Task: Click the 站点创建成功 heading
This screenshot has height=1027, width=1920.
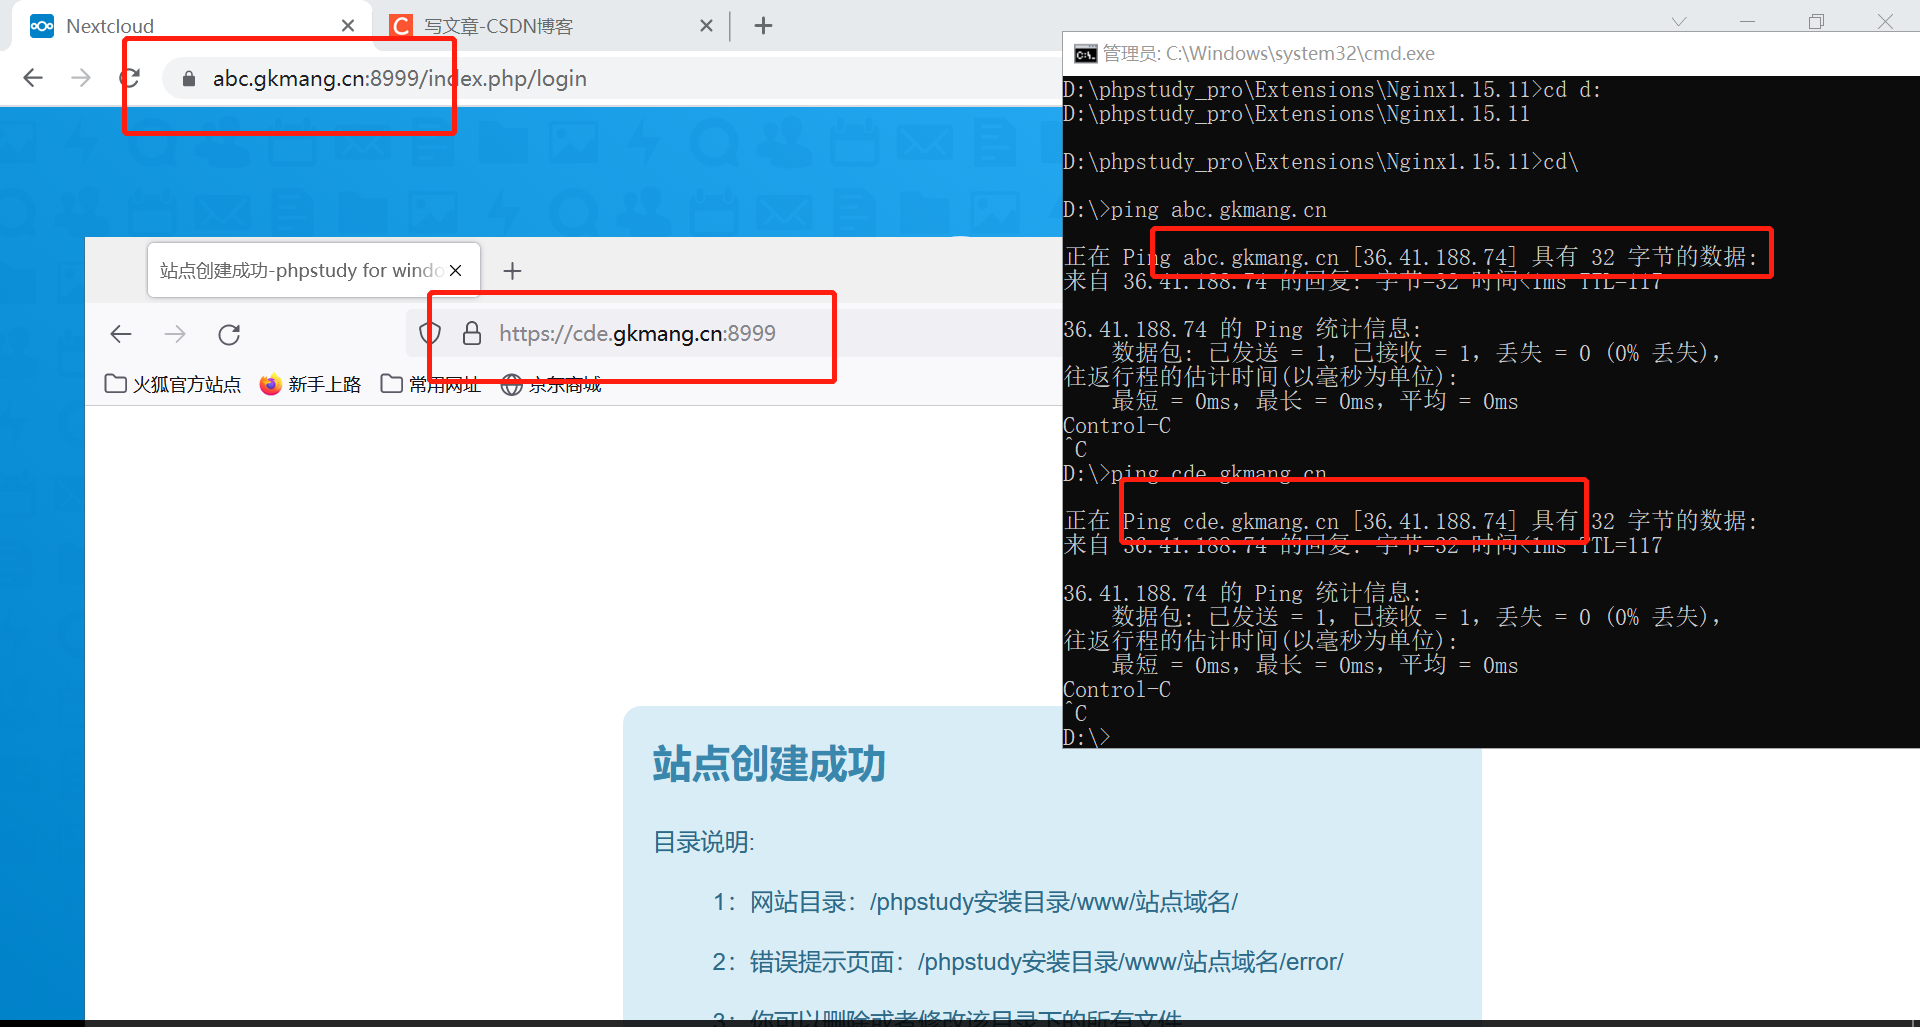Action: (x=769, y=764)
